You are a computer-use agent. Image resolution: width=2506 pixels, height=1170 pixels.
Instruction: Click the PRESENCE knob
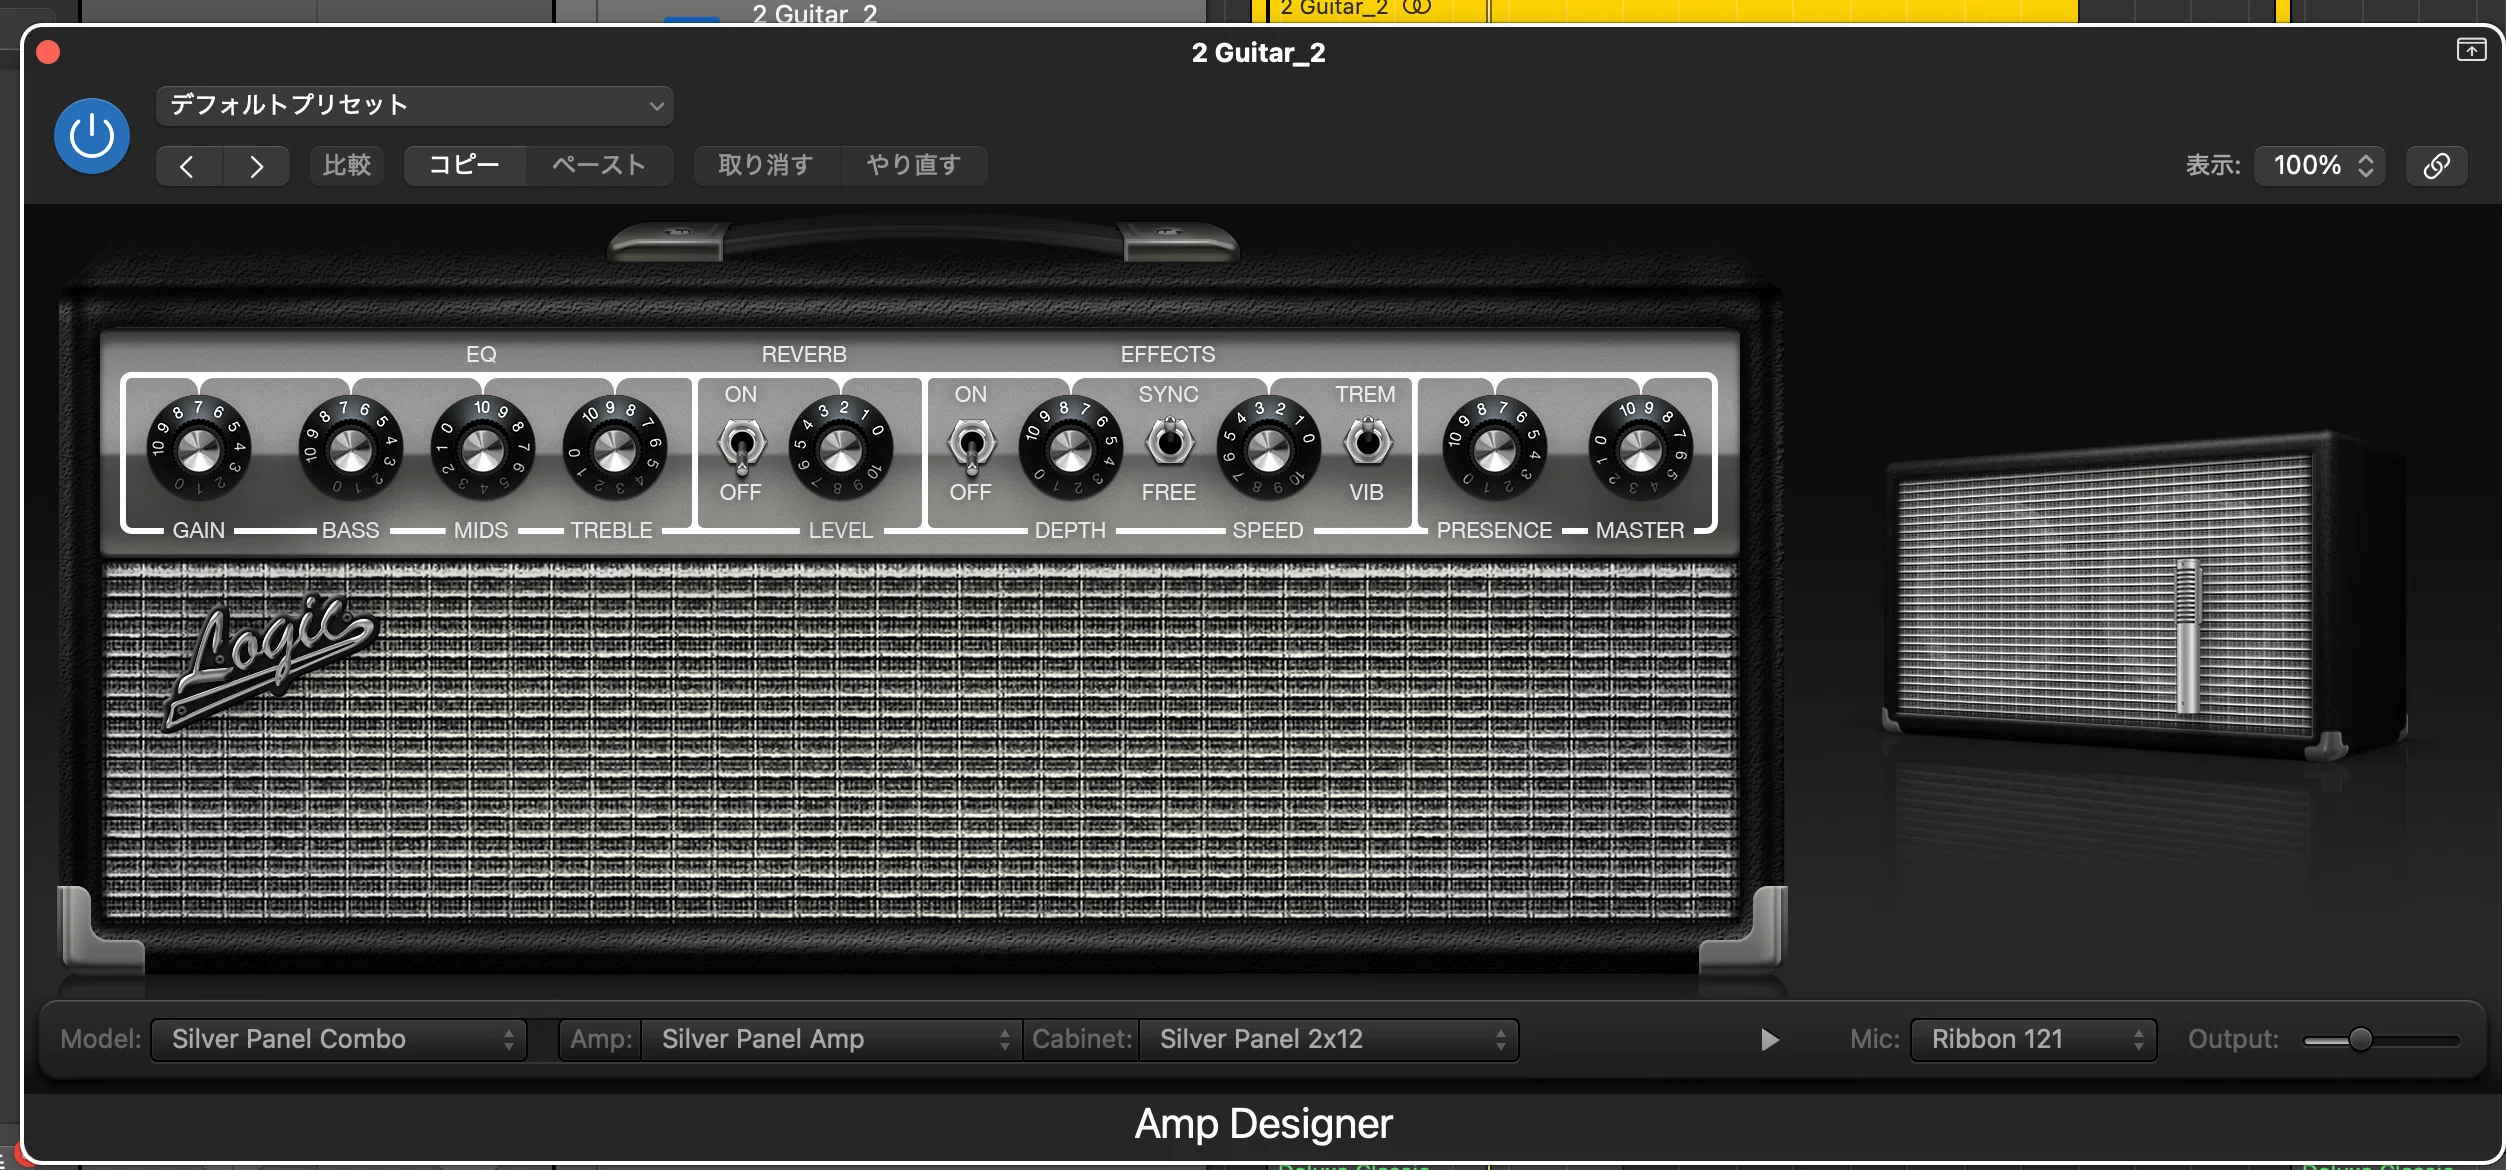pyautogui.click(x=1495, y=448)
